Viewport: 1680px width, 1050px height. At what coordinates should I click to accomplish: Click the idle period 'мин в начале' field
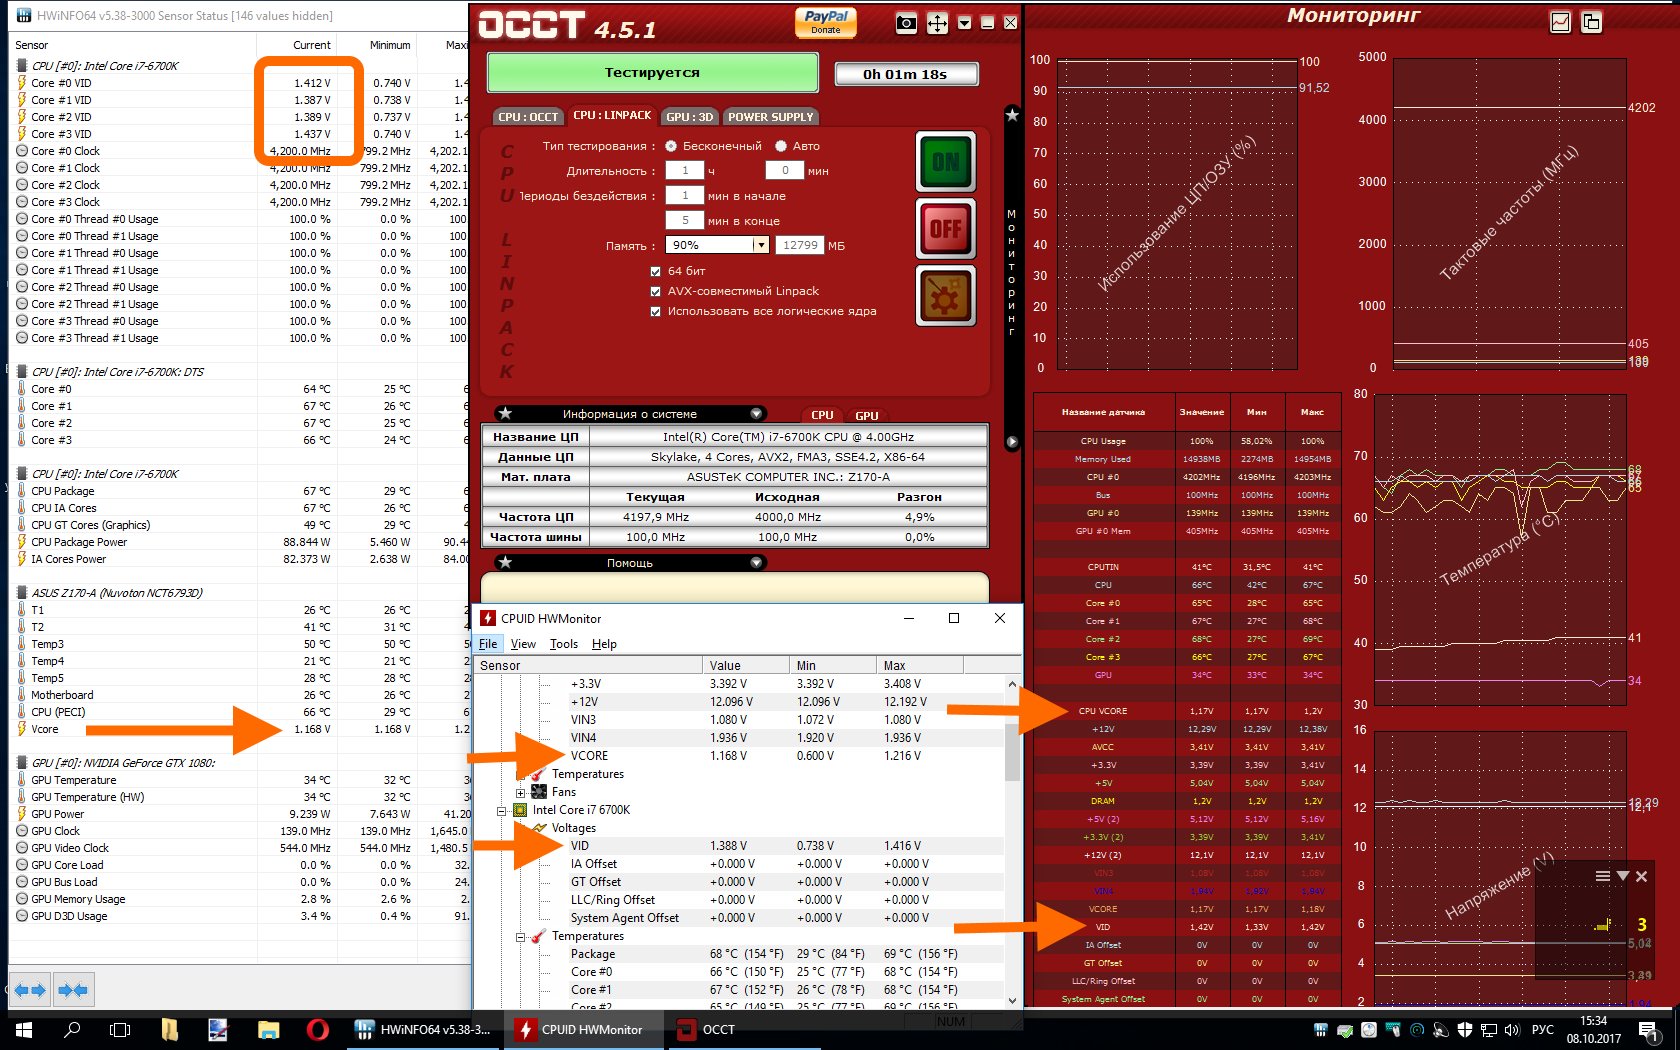[x=685, y=196]
